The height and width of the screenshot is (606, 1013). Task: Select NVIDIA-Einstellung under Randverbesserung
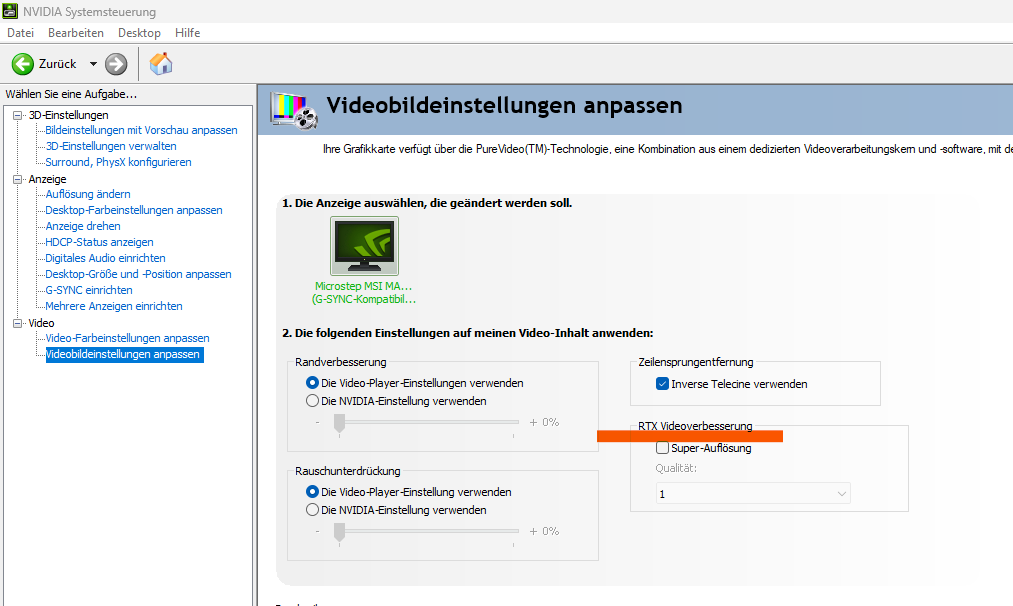312,401
